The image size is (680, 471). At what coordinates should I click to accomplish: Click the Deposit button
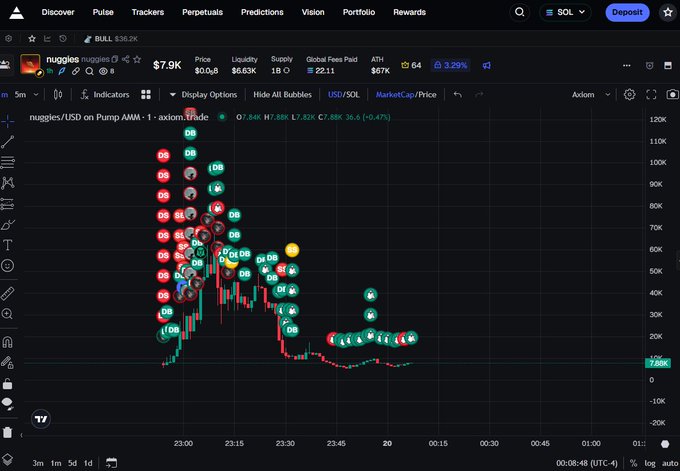627,12
